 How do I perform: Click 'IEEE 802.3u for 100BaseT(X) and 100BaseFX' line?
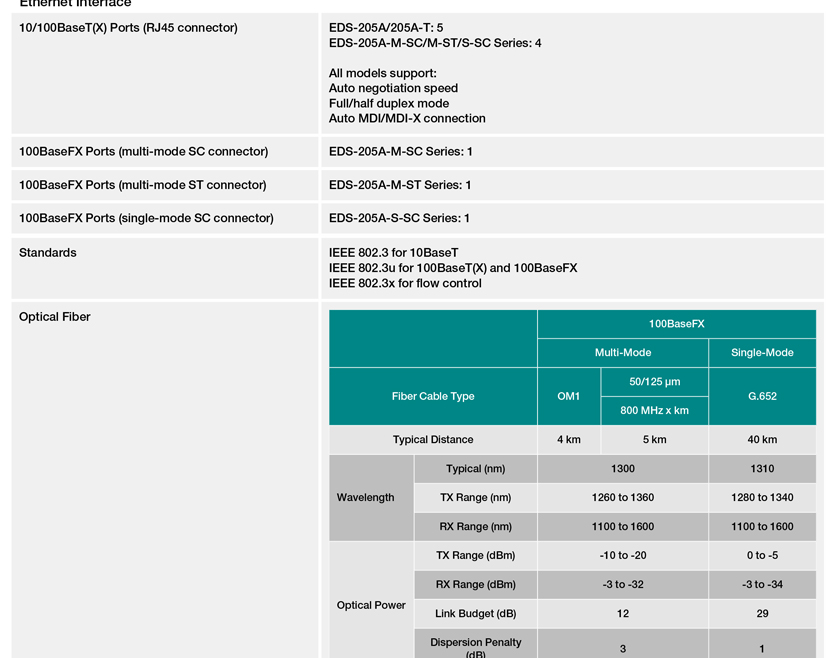tap(453, 268)
